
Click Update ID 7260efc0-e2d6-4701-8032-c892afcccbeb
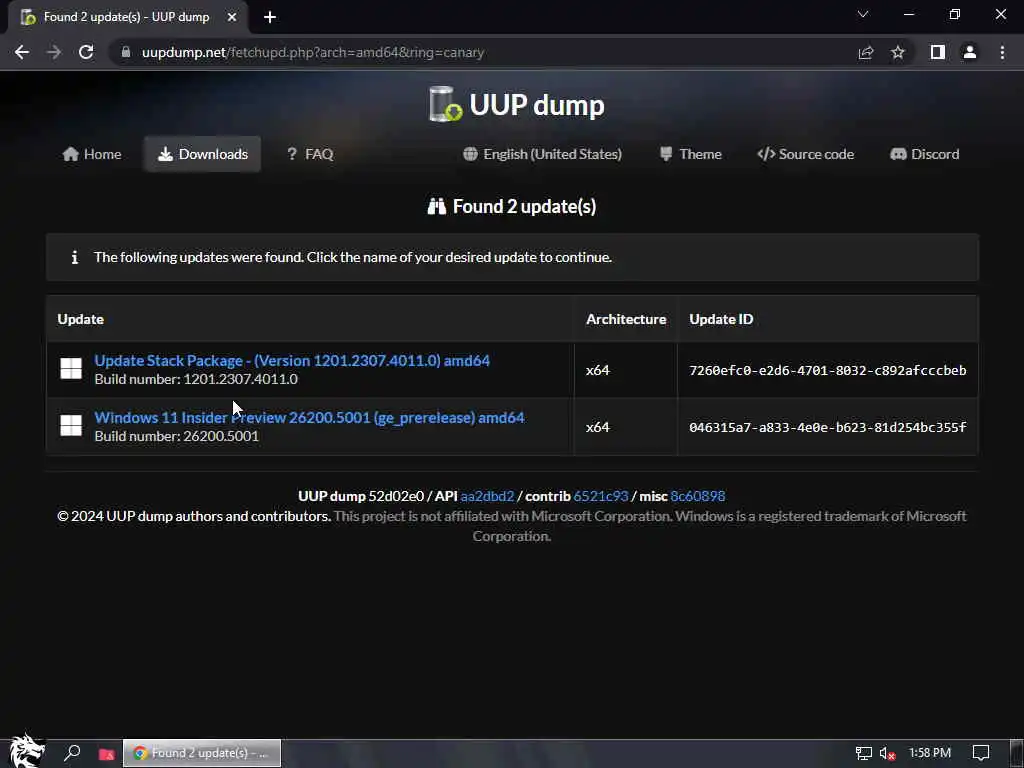[827, 370]
